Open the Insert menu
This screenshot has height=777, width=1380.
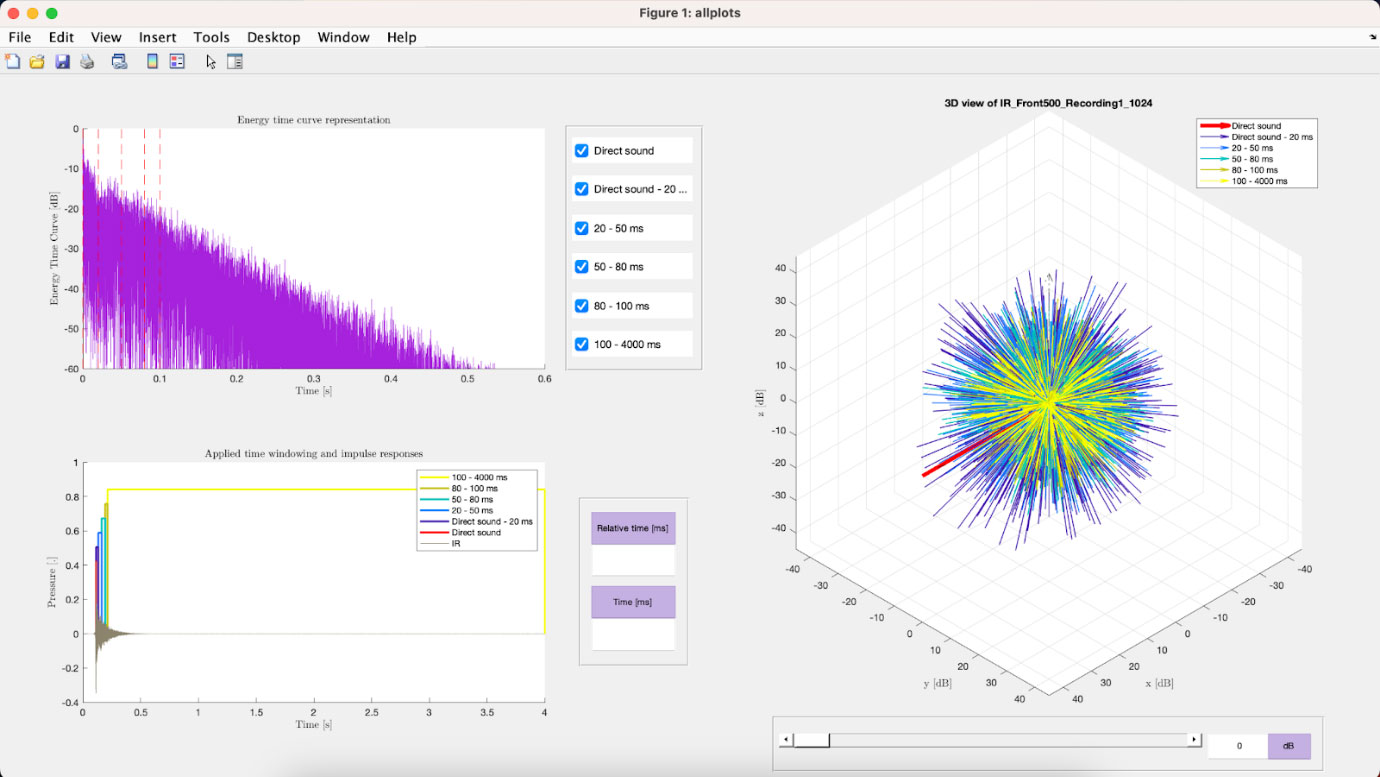pos(157,37)
